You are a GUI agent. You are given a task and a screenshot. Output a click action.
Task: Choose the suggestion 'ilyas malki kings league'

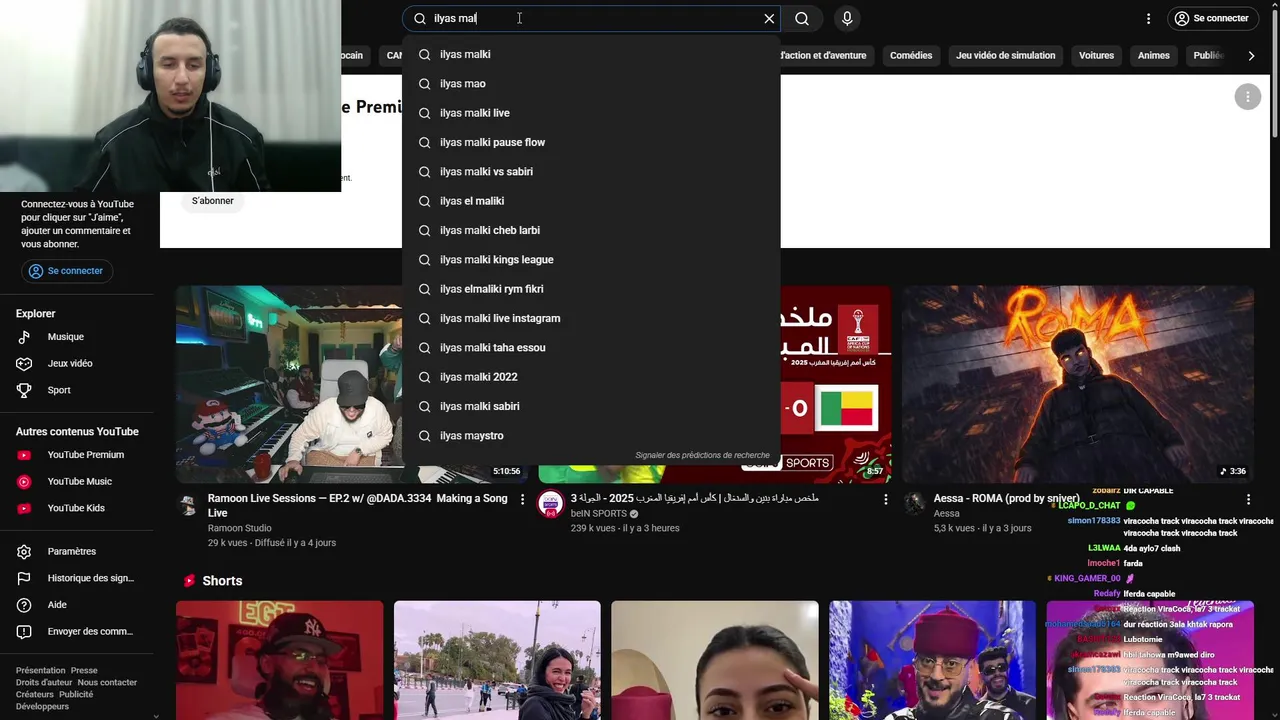[591, 260]
